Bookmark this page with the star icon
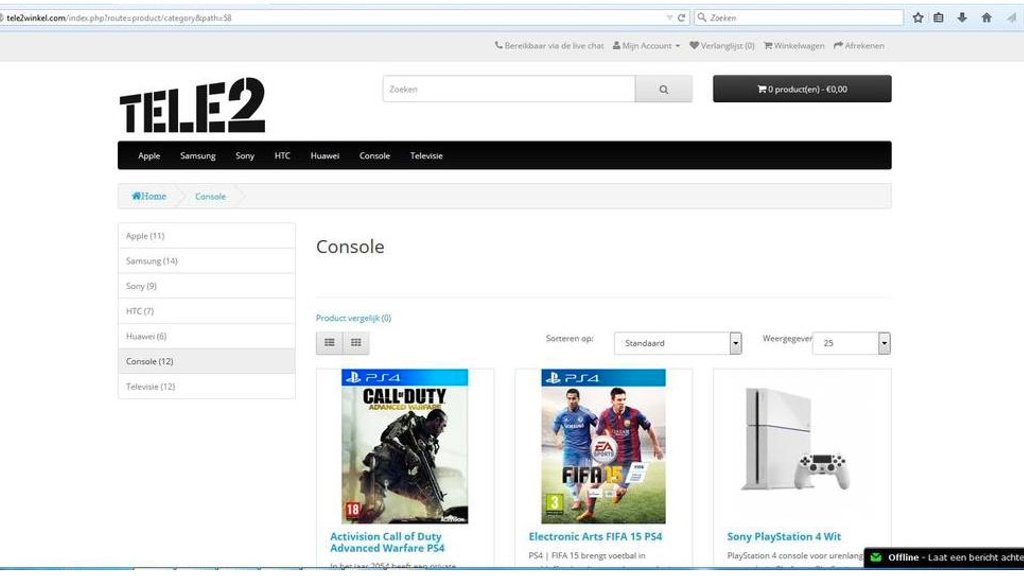The image size is (1024, 576). pyautogui.click(x=917, y=18)
